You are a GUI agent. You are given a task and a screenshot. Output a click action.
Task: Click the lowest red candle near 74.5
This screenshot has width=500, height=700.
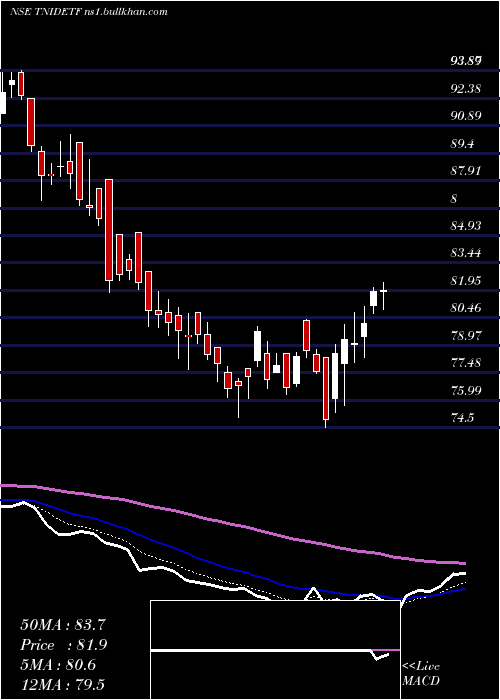coord(326,388)
